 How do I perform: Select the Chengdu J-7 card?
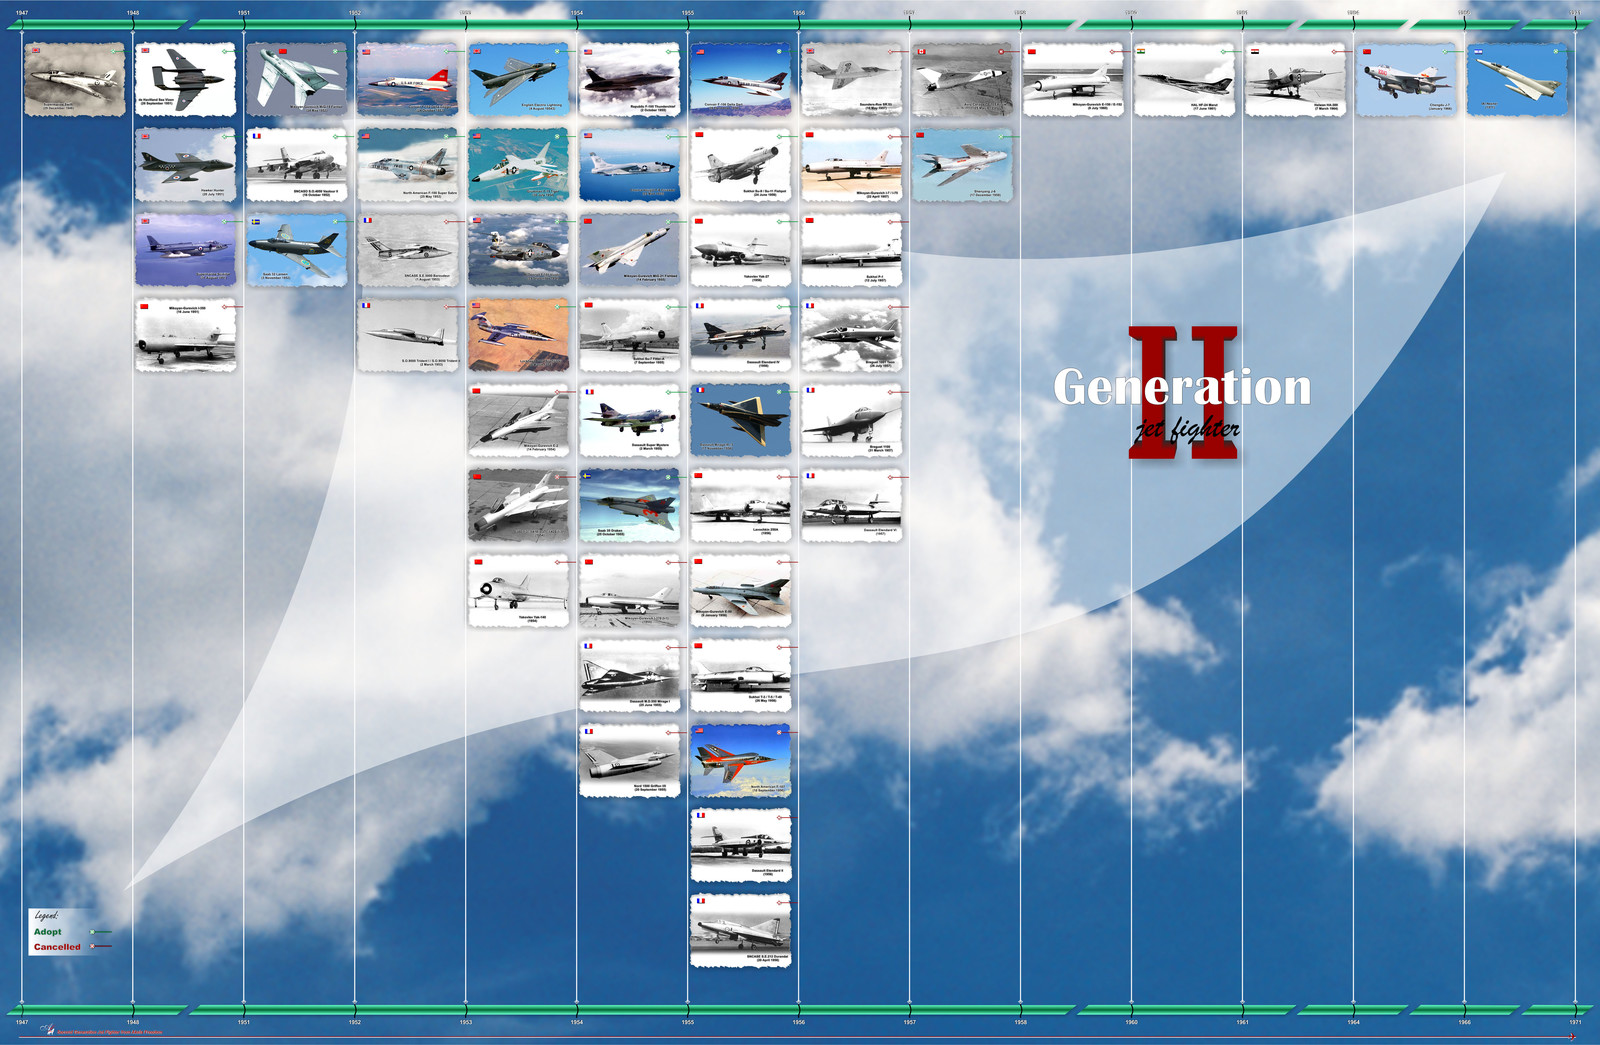tap(1407, 79)
